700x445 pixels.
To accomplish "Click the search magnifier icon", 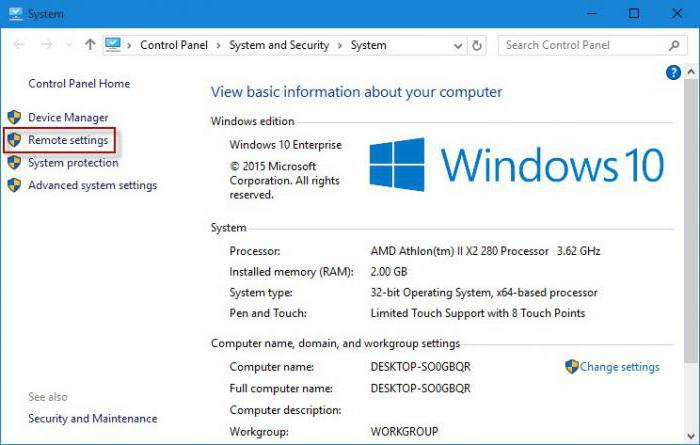I will coord(674,45).
